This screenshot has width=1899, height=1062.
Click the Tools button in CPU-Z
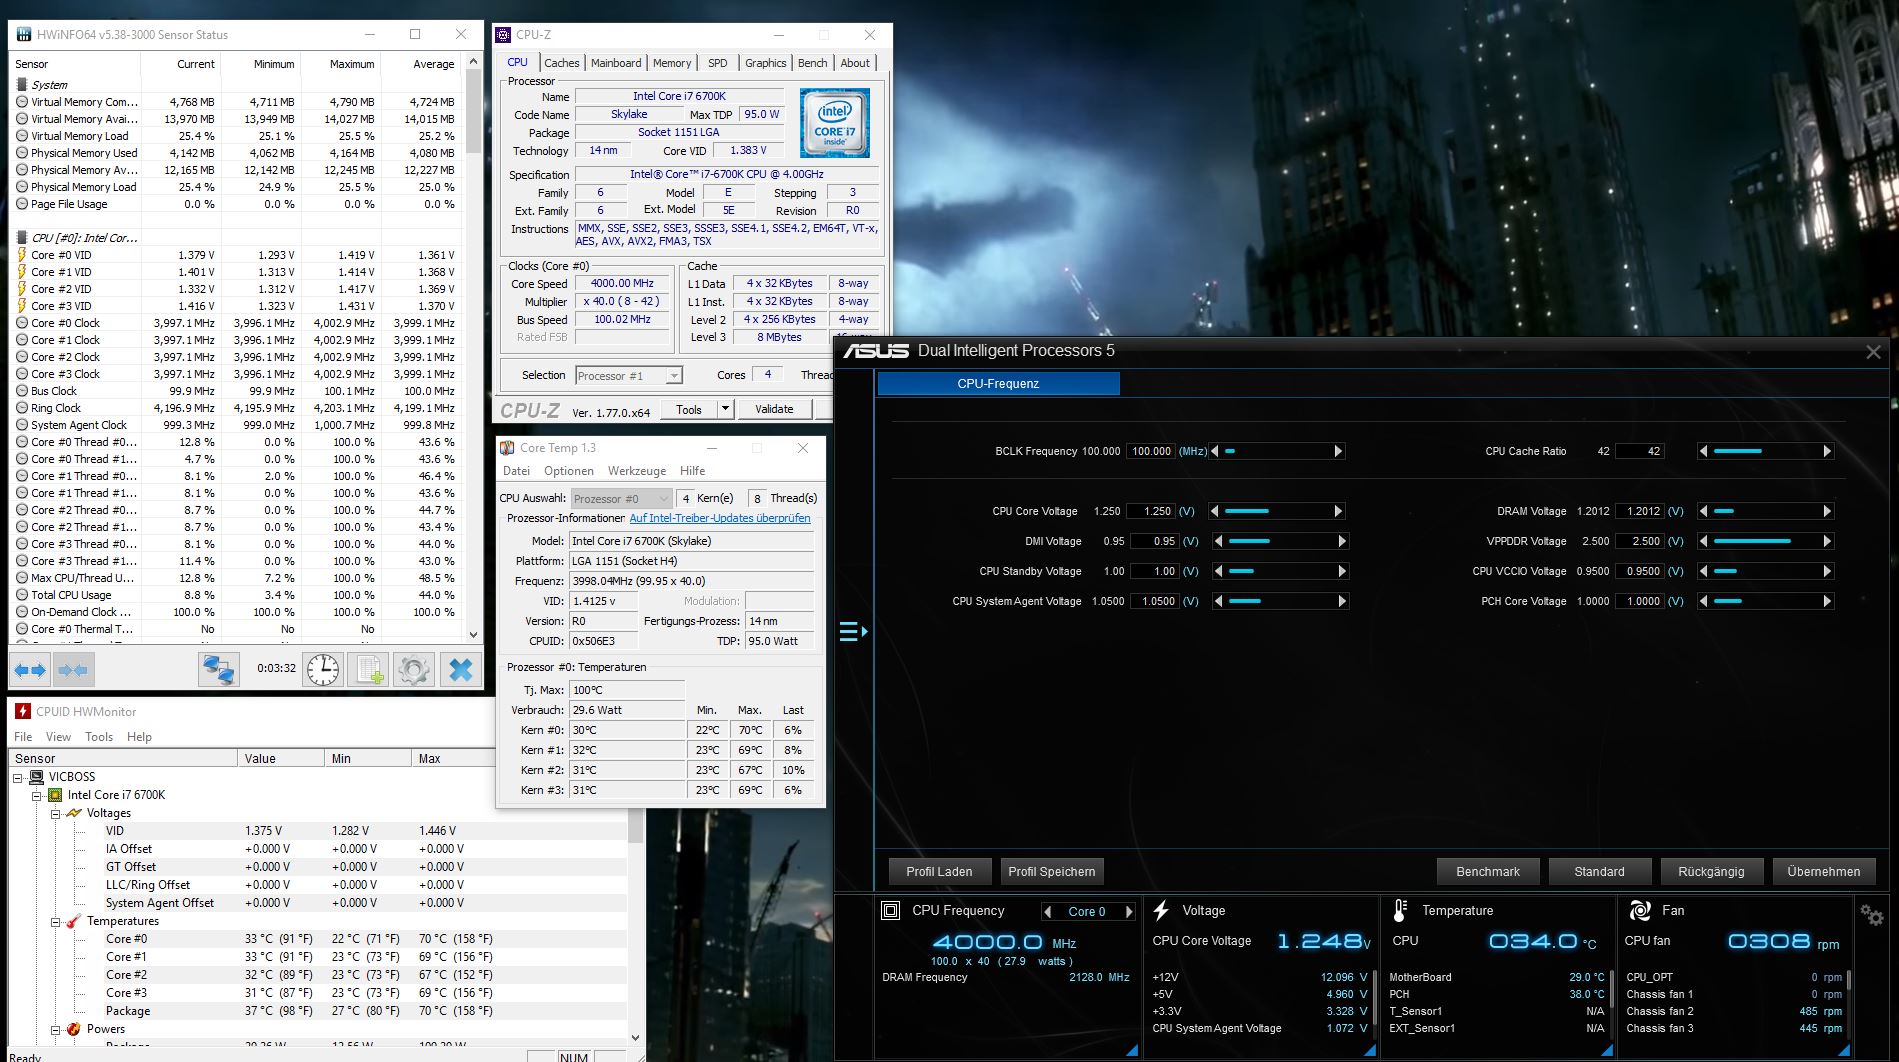[x=689, y=409]
